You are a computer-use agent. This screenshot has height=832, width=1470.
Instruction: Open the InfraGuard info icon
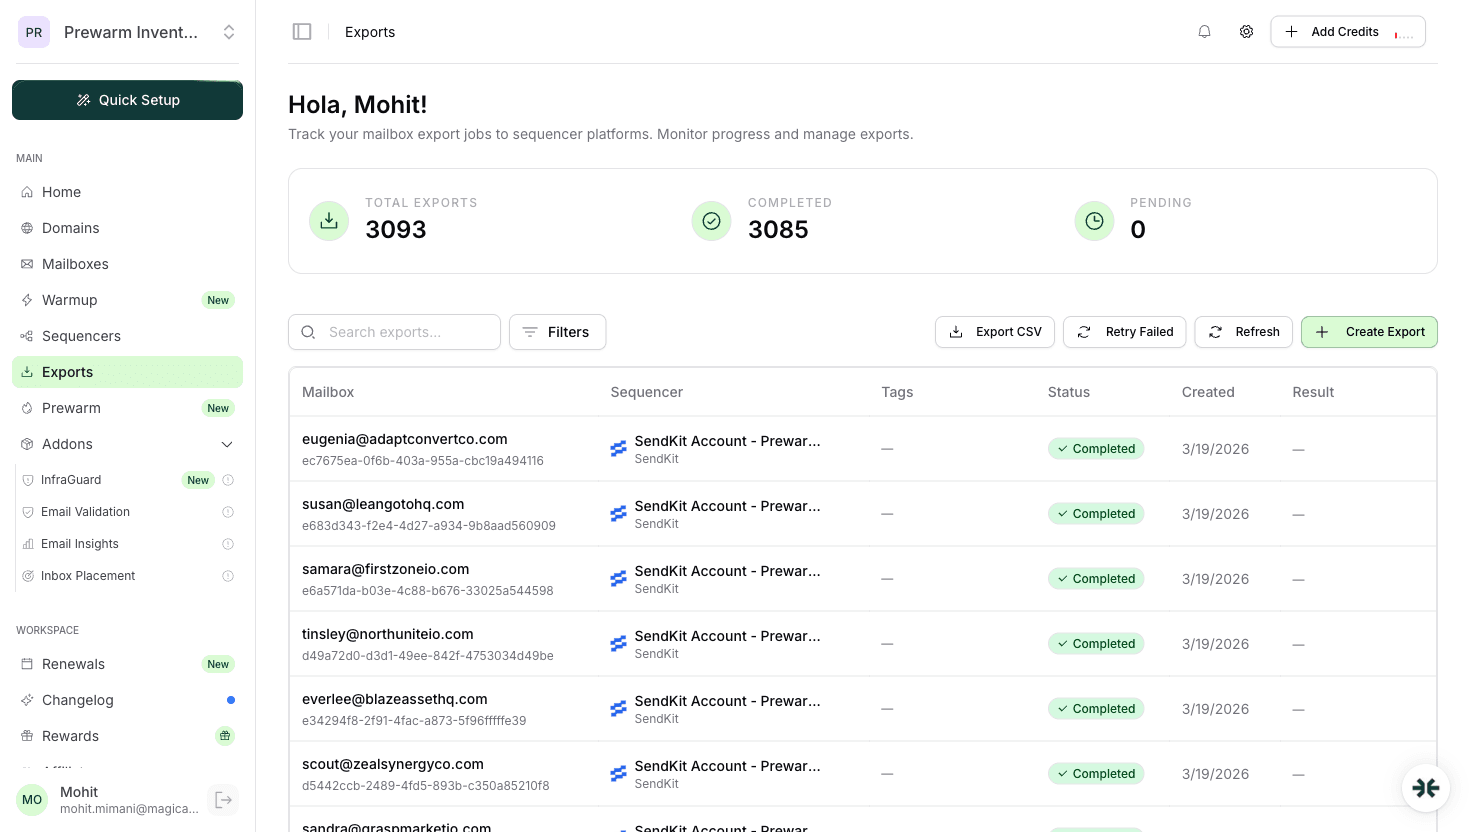228,480
